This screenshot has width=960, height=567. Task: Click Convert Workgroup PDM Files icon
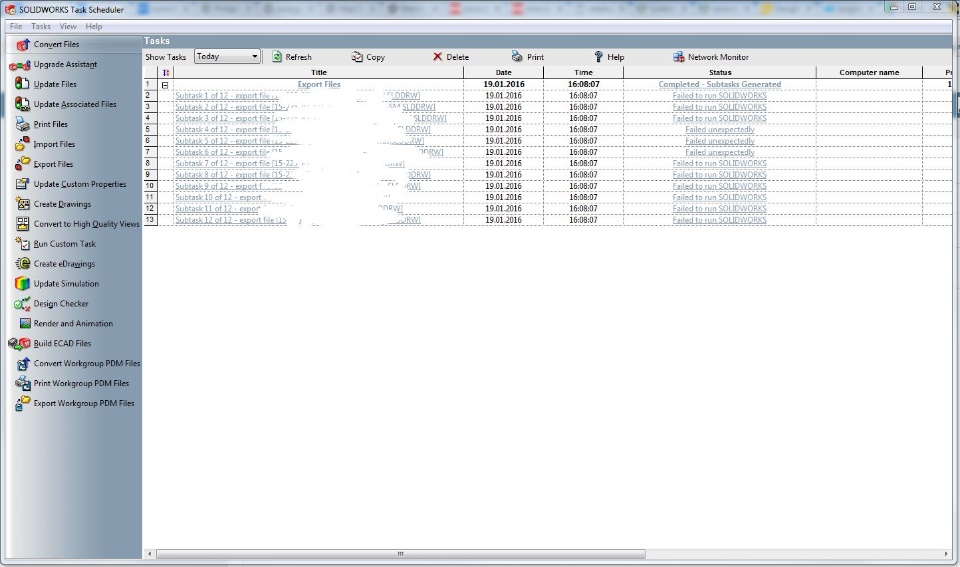click(x=22, y=364)
